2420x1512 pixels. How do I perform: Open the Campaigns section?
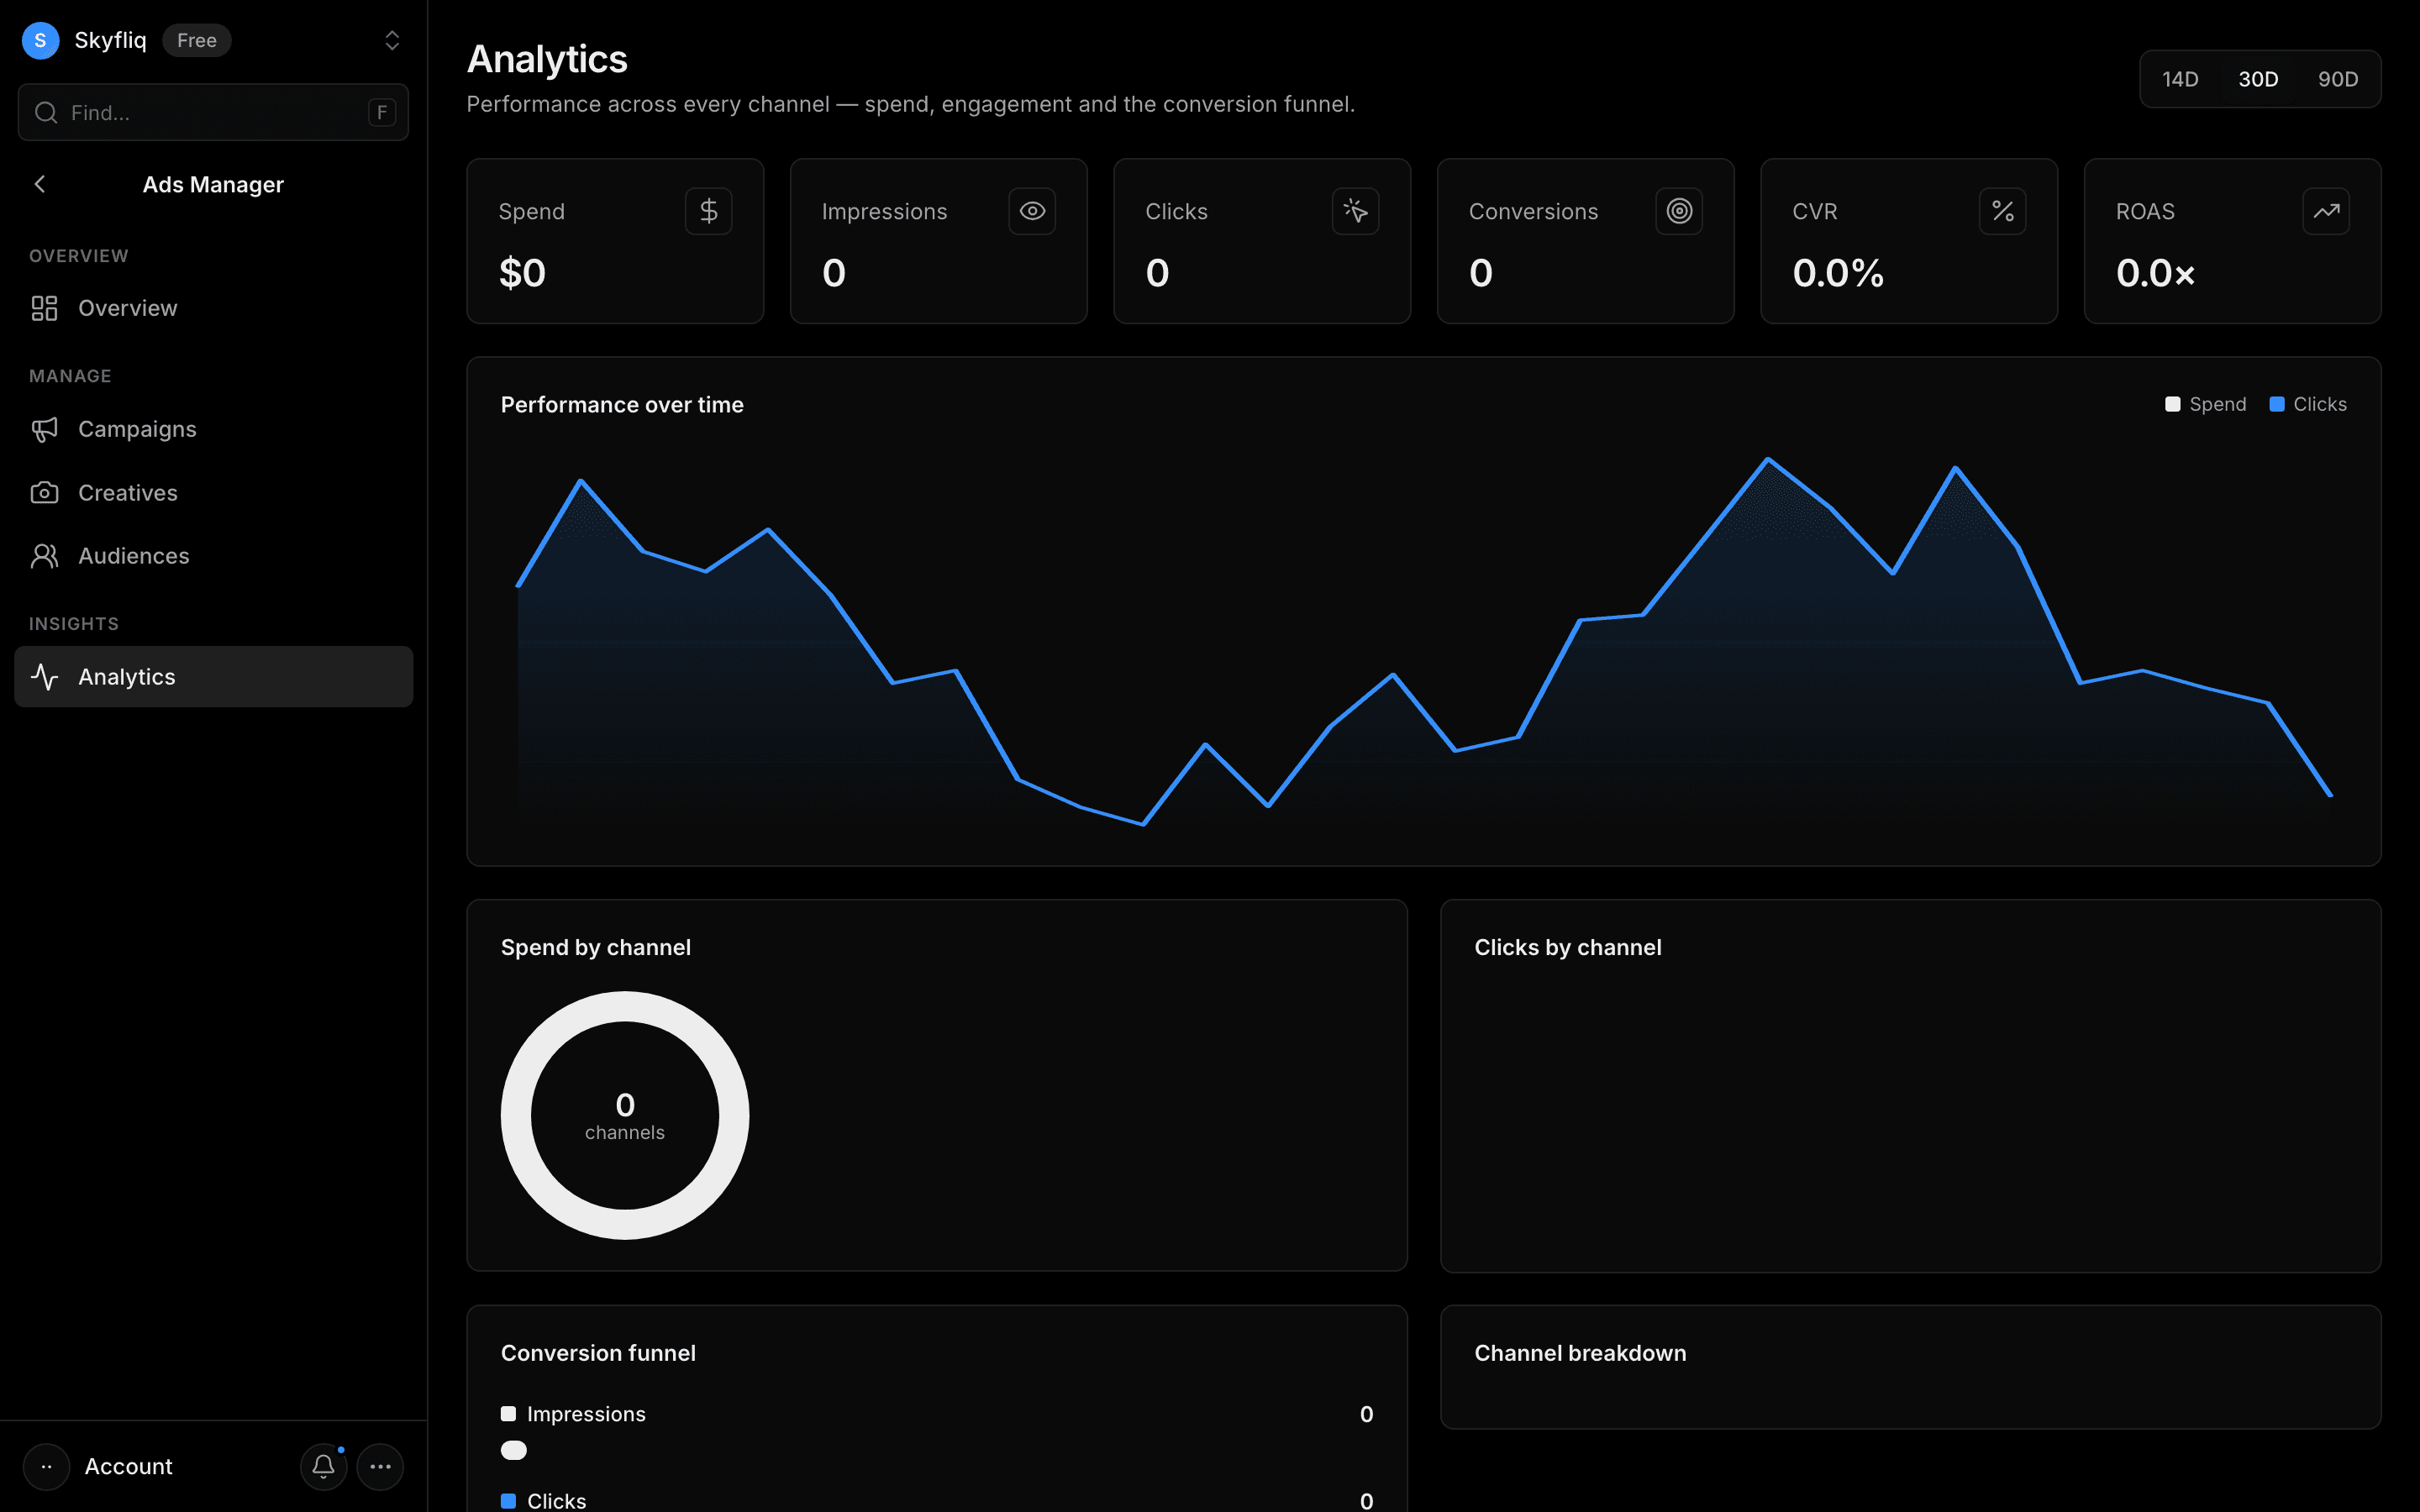[x=213, y=429]
